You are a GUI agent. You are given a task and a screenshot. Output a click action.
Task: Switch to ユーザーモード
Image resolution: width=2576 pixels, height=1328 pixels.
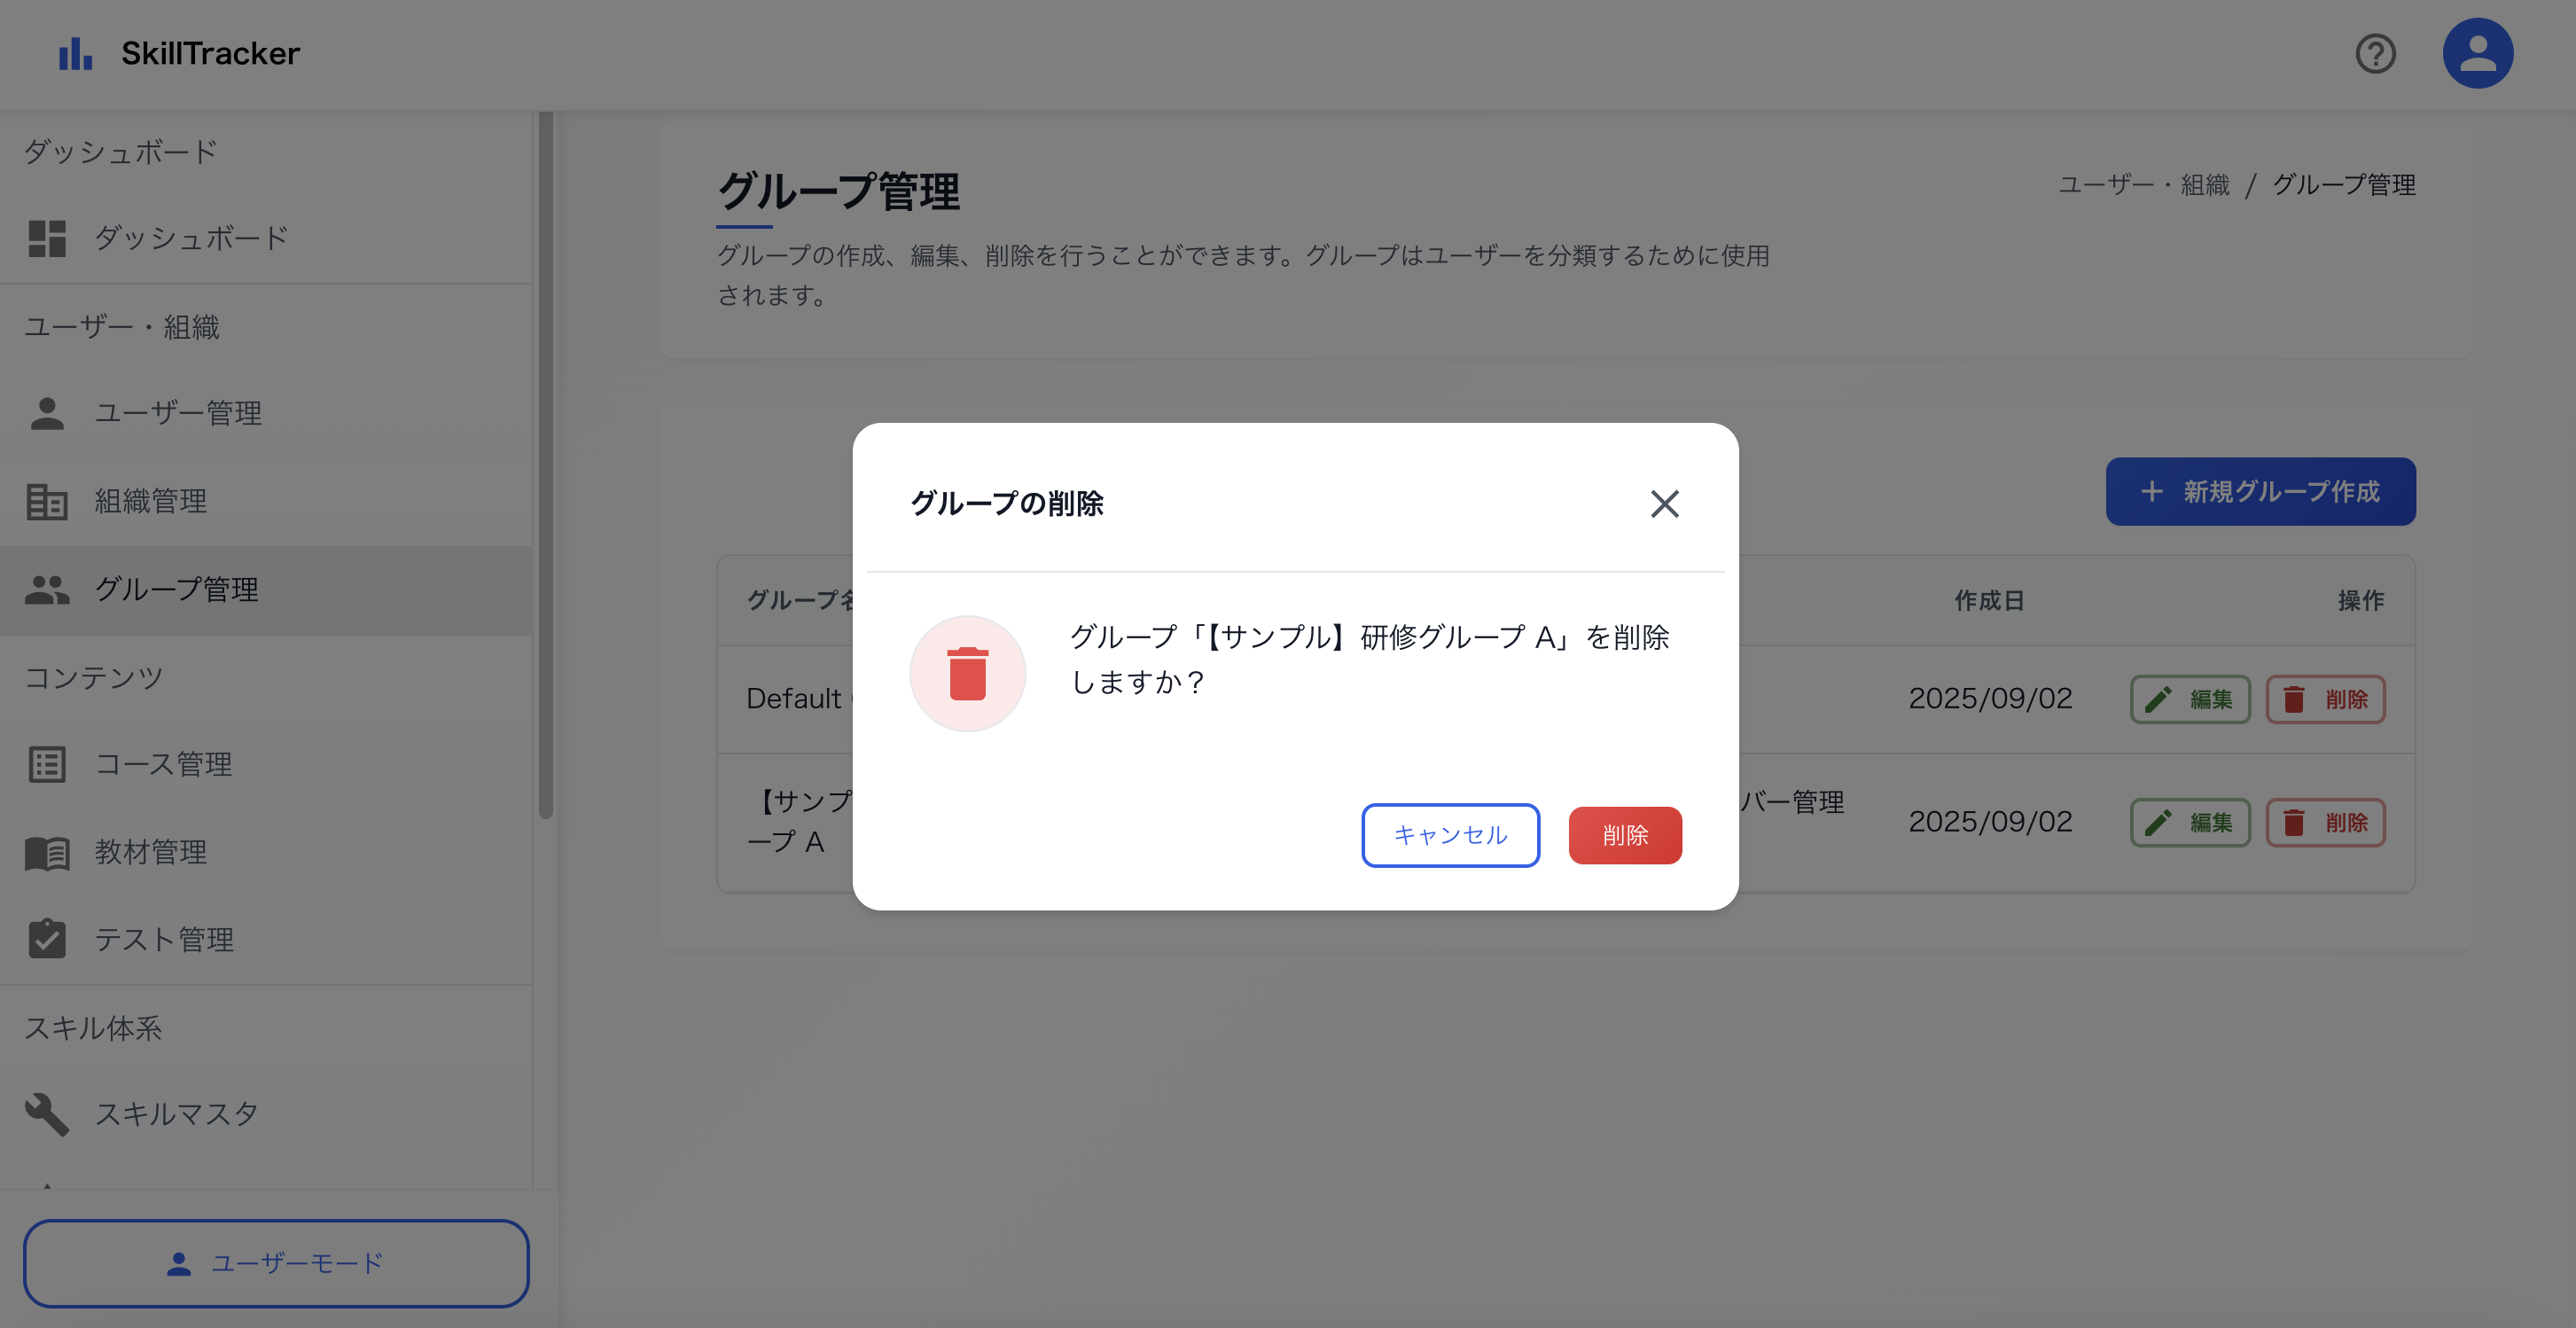276,1263
